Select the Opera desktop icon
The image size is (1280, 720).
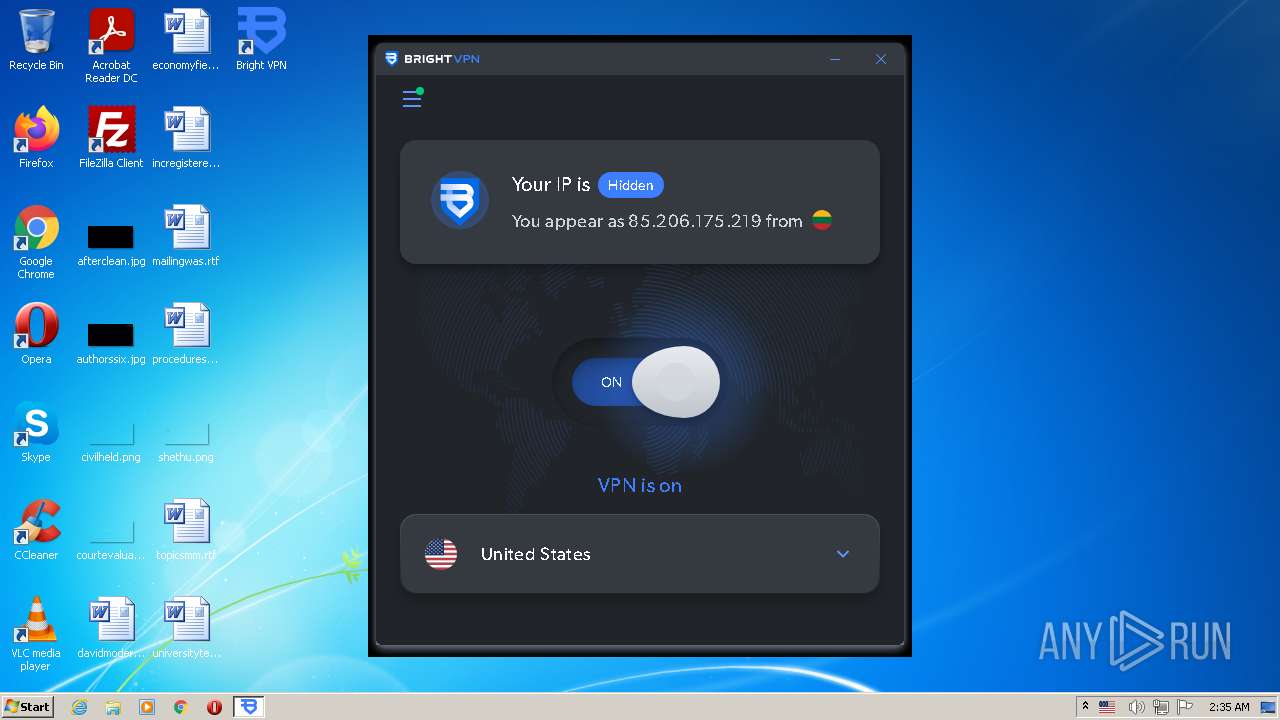(x=36, y=334)
